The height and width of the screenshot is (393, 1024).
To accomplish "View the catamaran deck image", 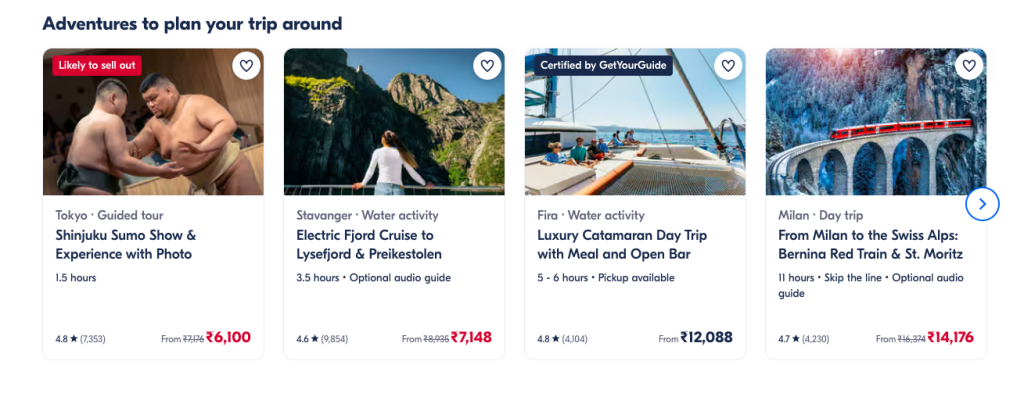I will [x=635, y=122].
